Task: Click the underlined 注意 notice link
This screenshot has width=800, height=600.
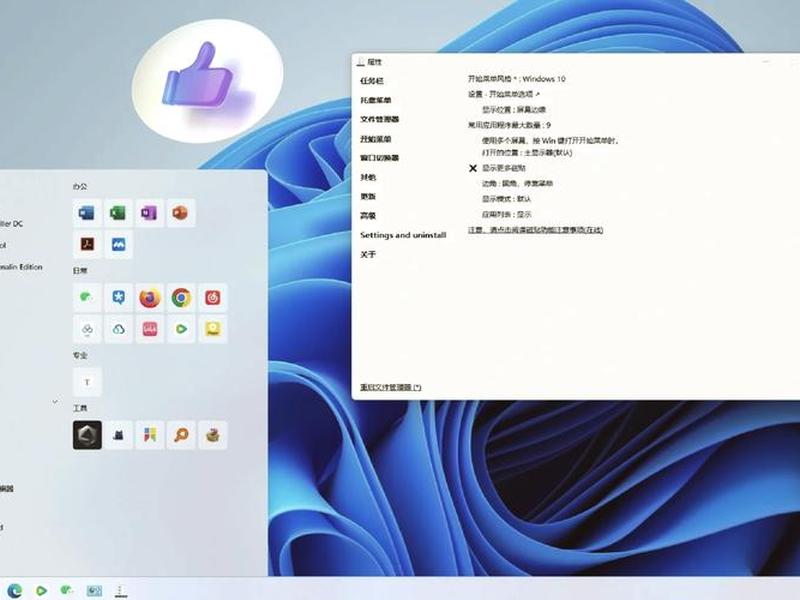Action: [535, 230]
